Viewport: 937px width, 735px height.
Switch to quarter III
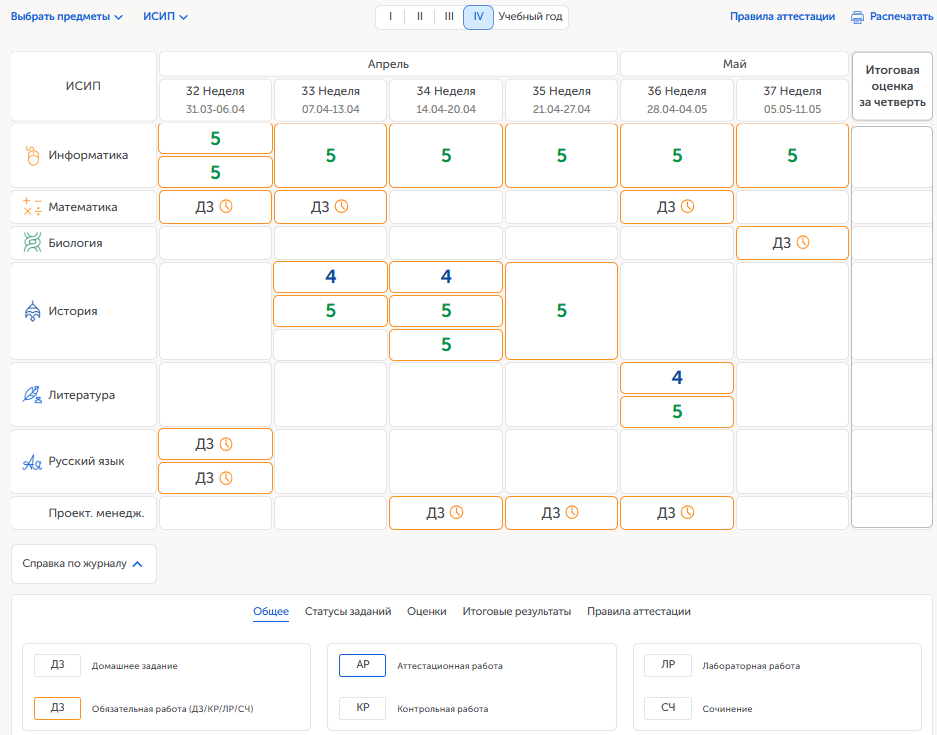449,17
